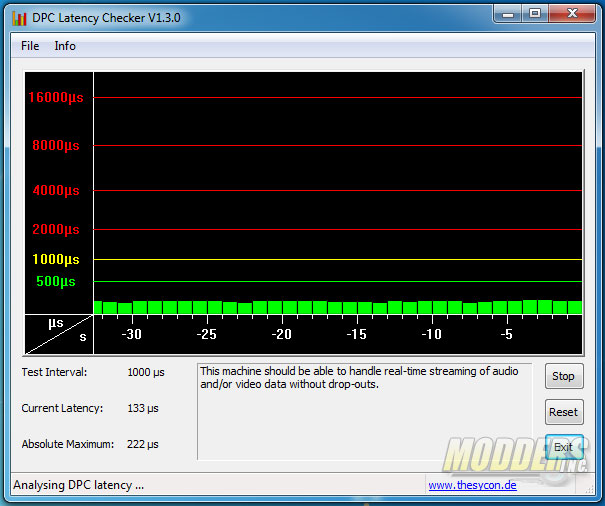This screenshot has height=506, width=605.
Task: Open the Info menu
Action: 65,46
